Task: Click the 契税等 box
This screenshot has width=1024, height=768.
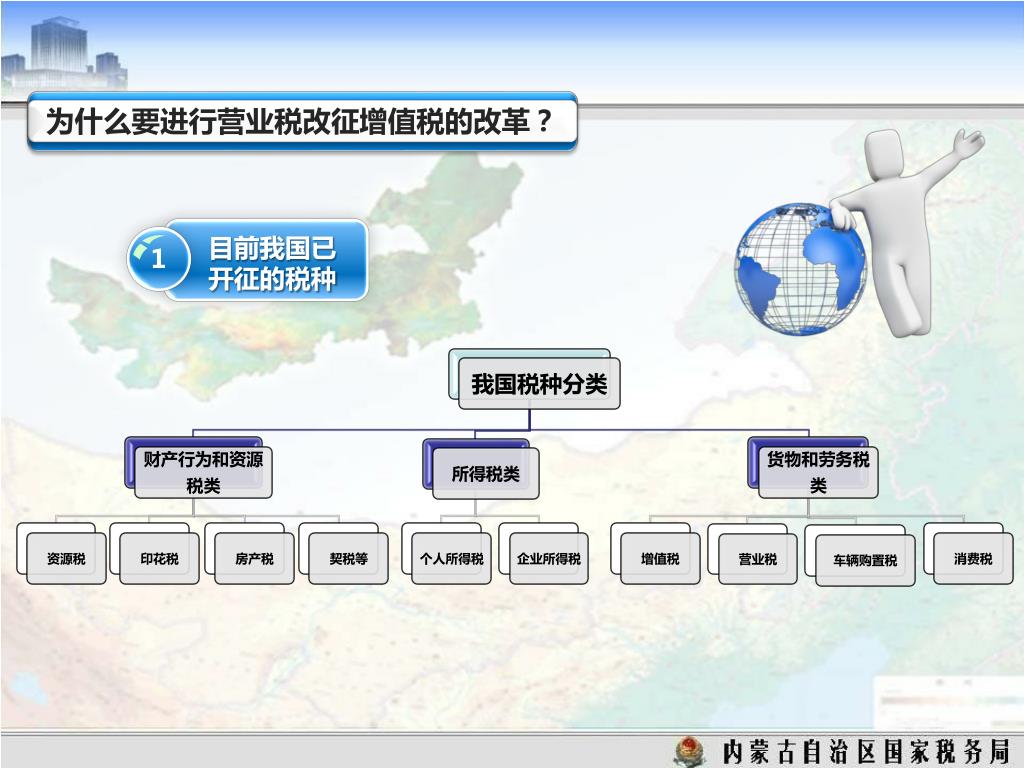Action: pyautogui.click(x=348, y=559)
